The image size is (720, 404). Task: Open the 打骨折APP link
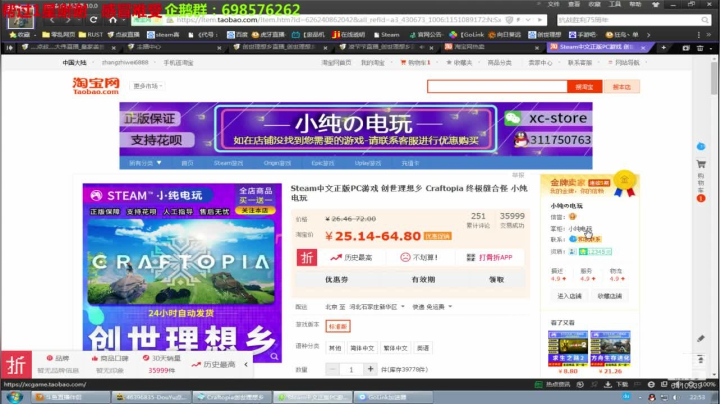(490, 258)
